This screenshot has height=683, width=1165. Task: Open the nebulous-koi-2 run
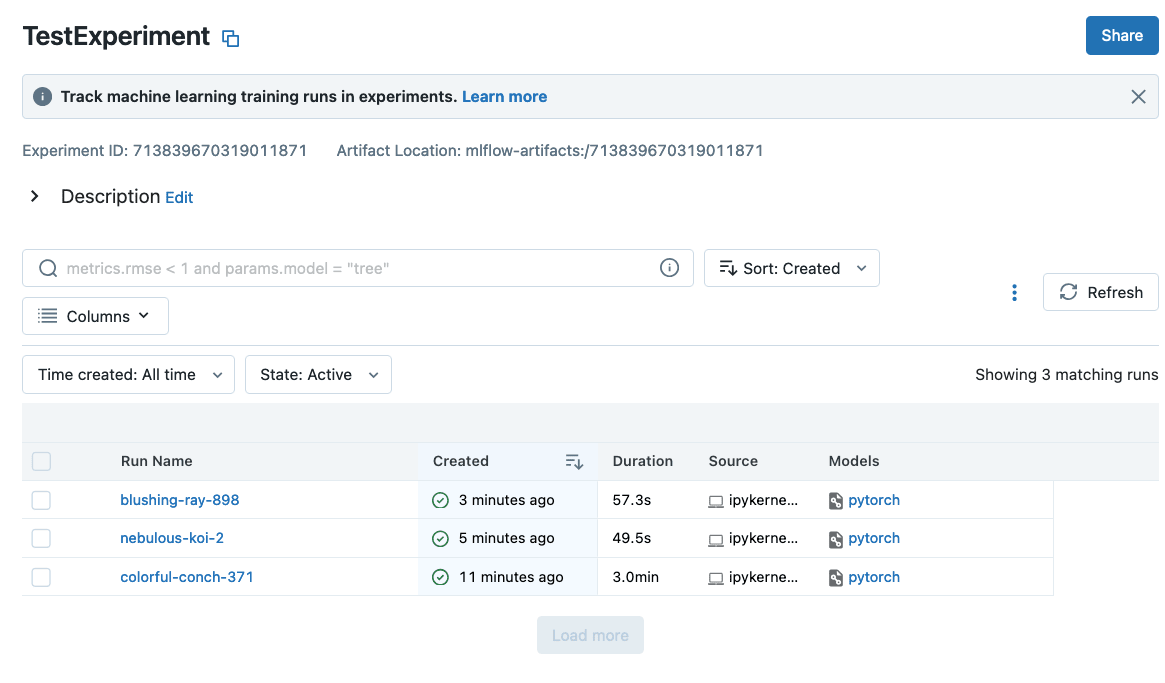[172, 538]
